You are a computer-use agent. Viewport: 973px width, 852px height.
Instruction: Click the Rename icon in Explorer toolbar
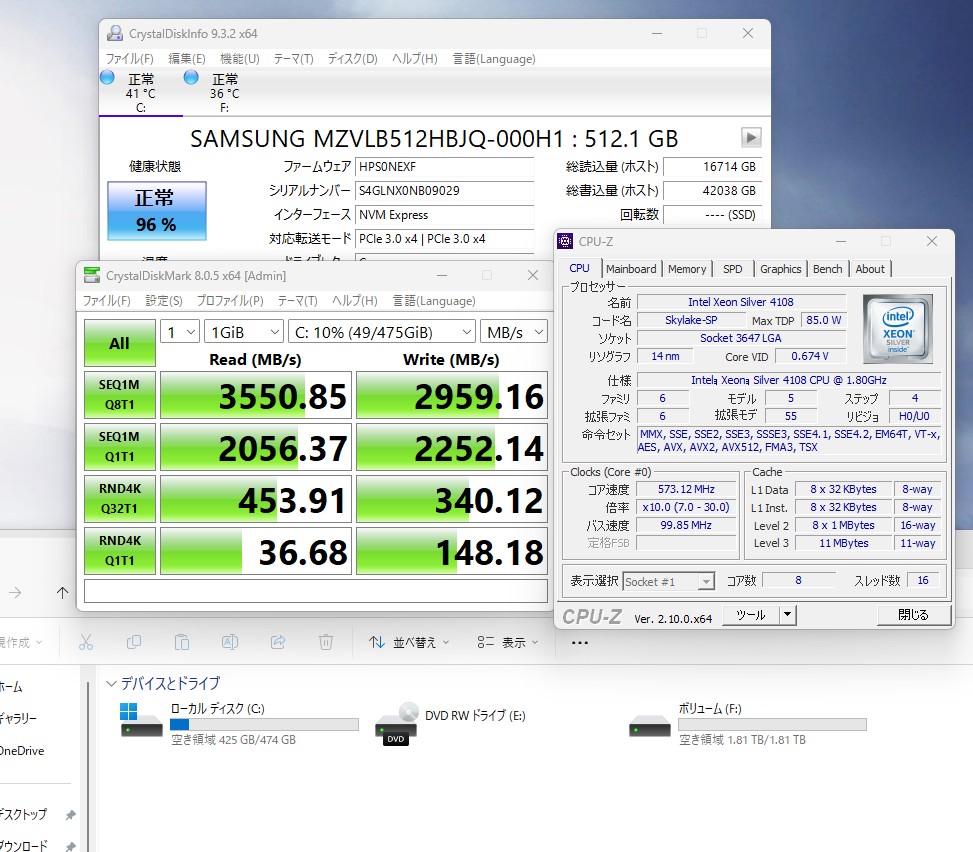coord(230,642)
